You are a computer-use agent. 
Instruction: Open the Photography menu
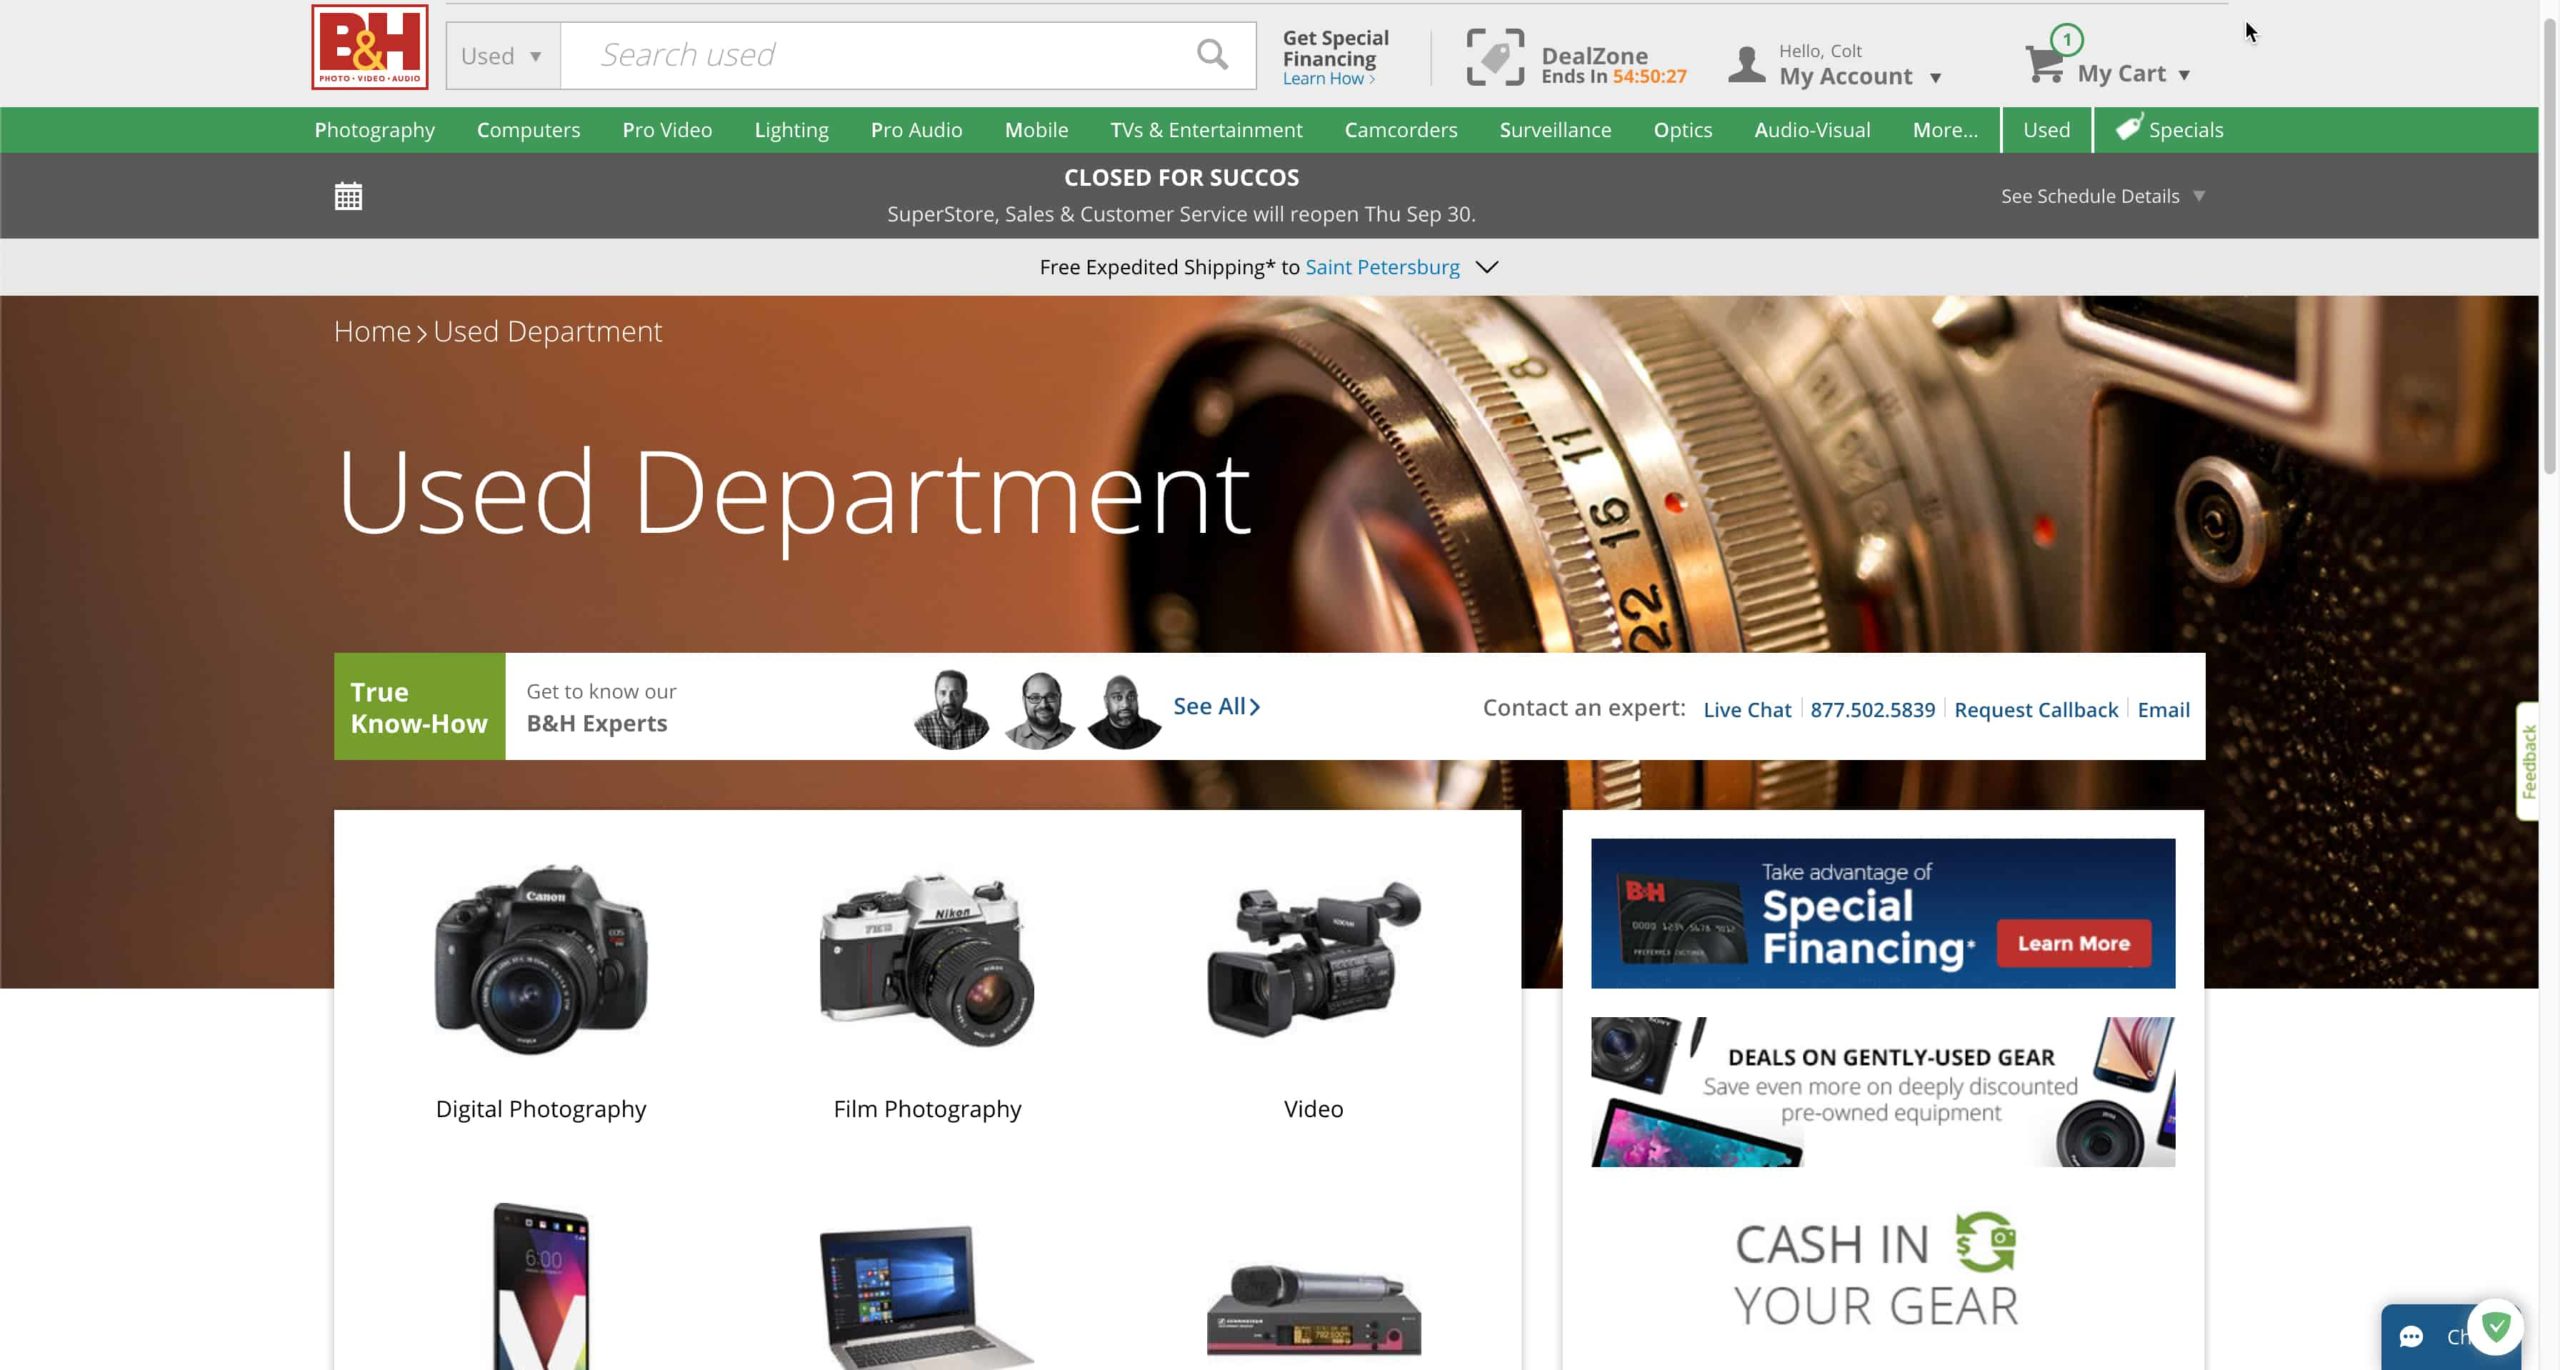click(374, 130)
